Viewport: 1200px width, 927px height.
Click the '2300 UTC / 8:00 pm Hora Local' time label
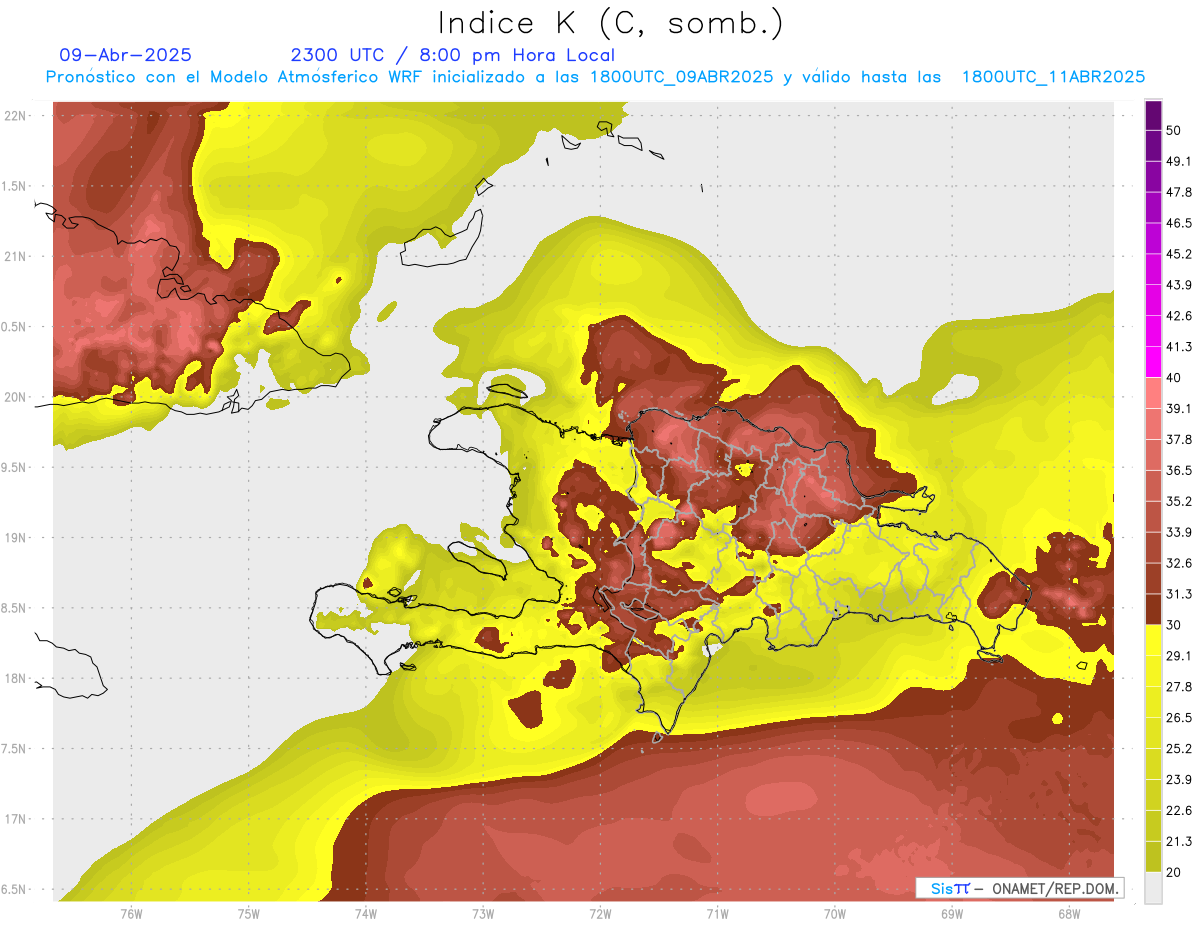click(453, 55)
